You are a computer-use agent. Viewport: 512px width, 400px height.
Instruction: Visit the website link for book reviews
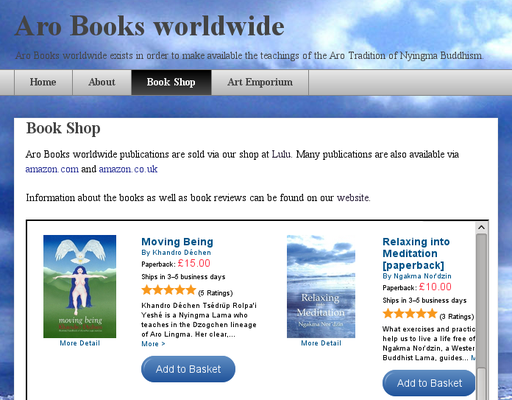(353, 198)
